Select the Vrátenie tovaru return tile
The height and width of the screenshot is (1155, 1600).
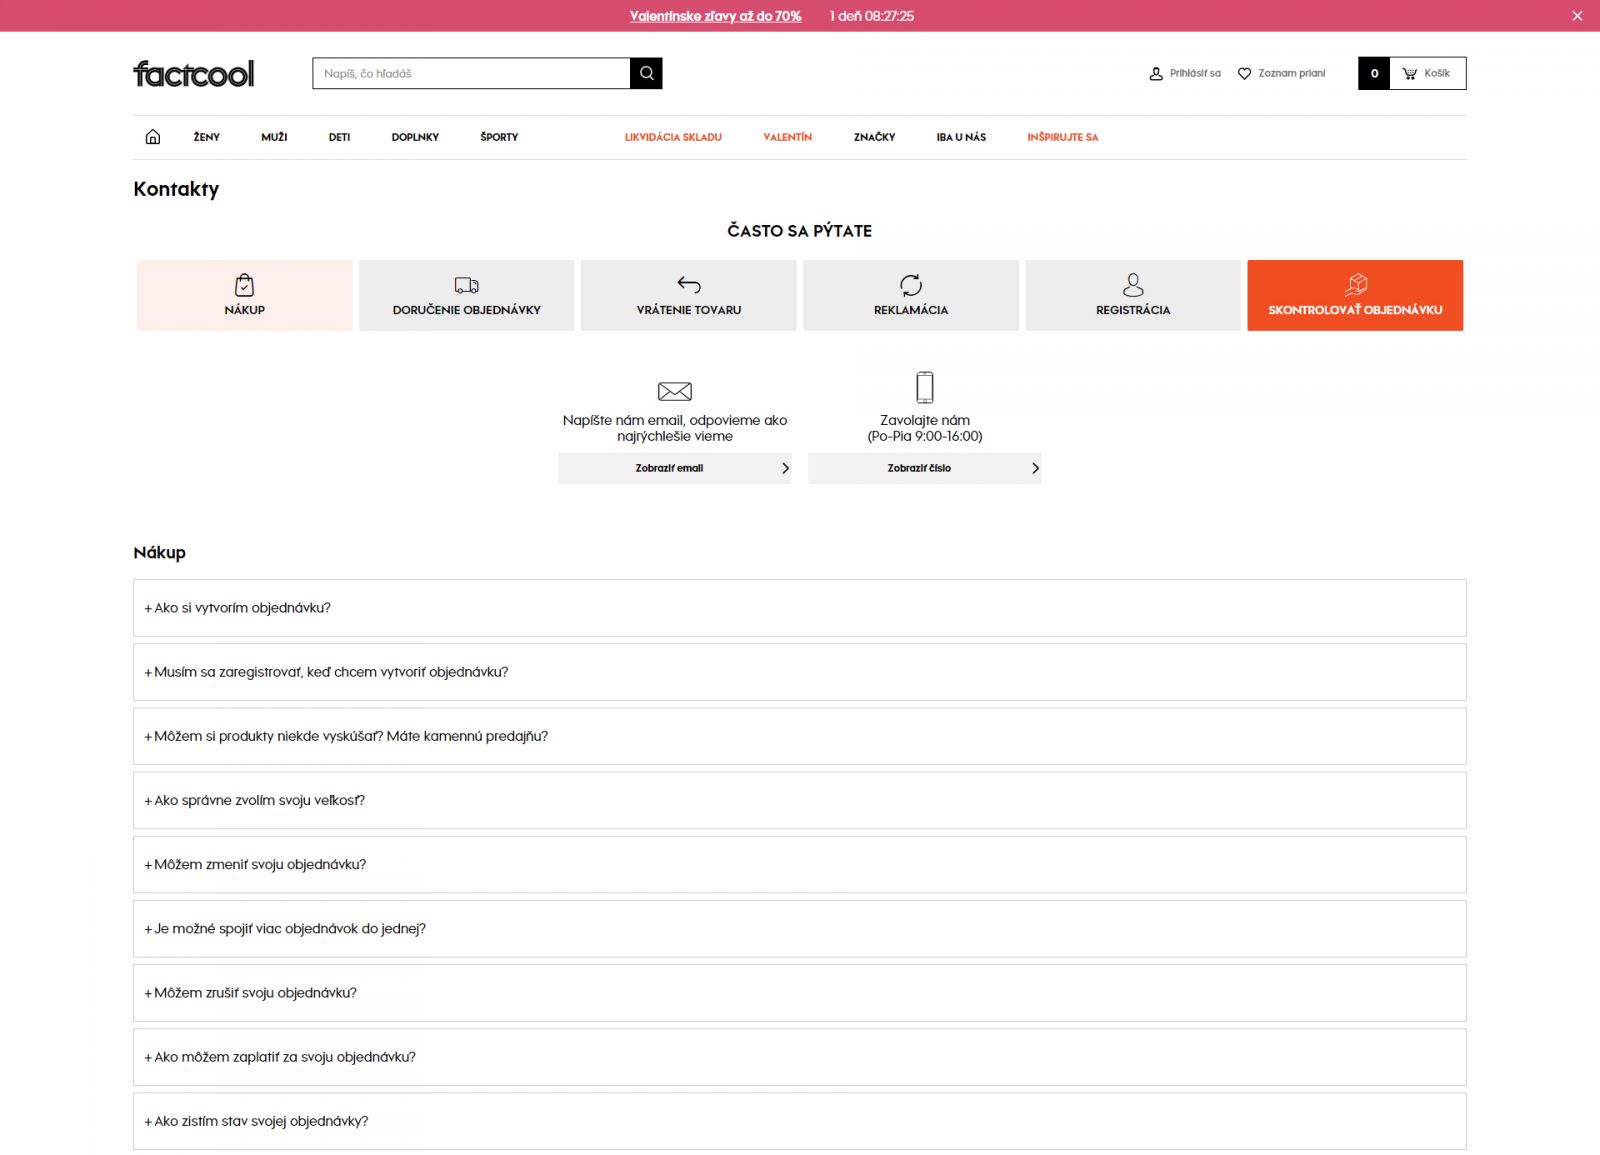688,295
